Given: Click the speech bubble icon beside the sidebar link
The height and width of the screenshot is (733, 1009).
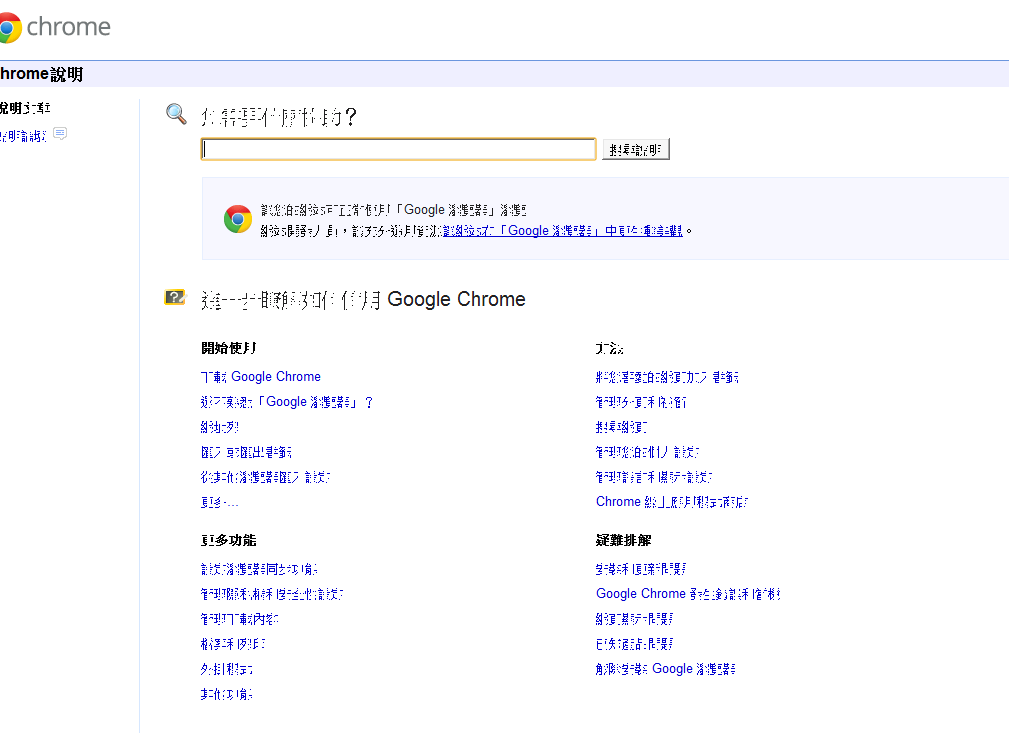Looking at the screenshot, I should (60, 134).
